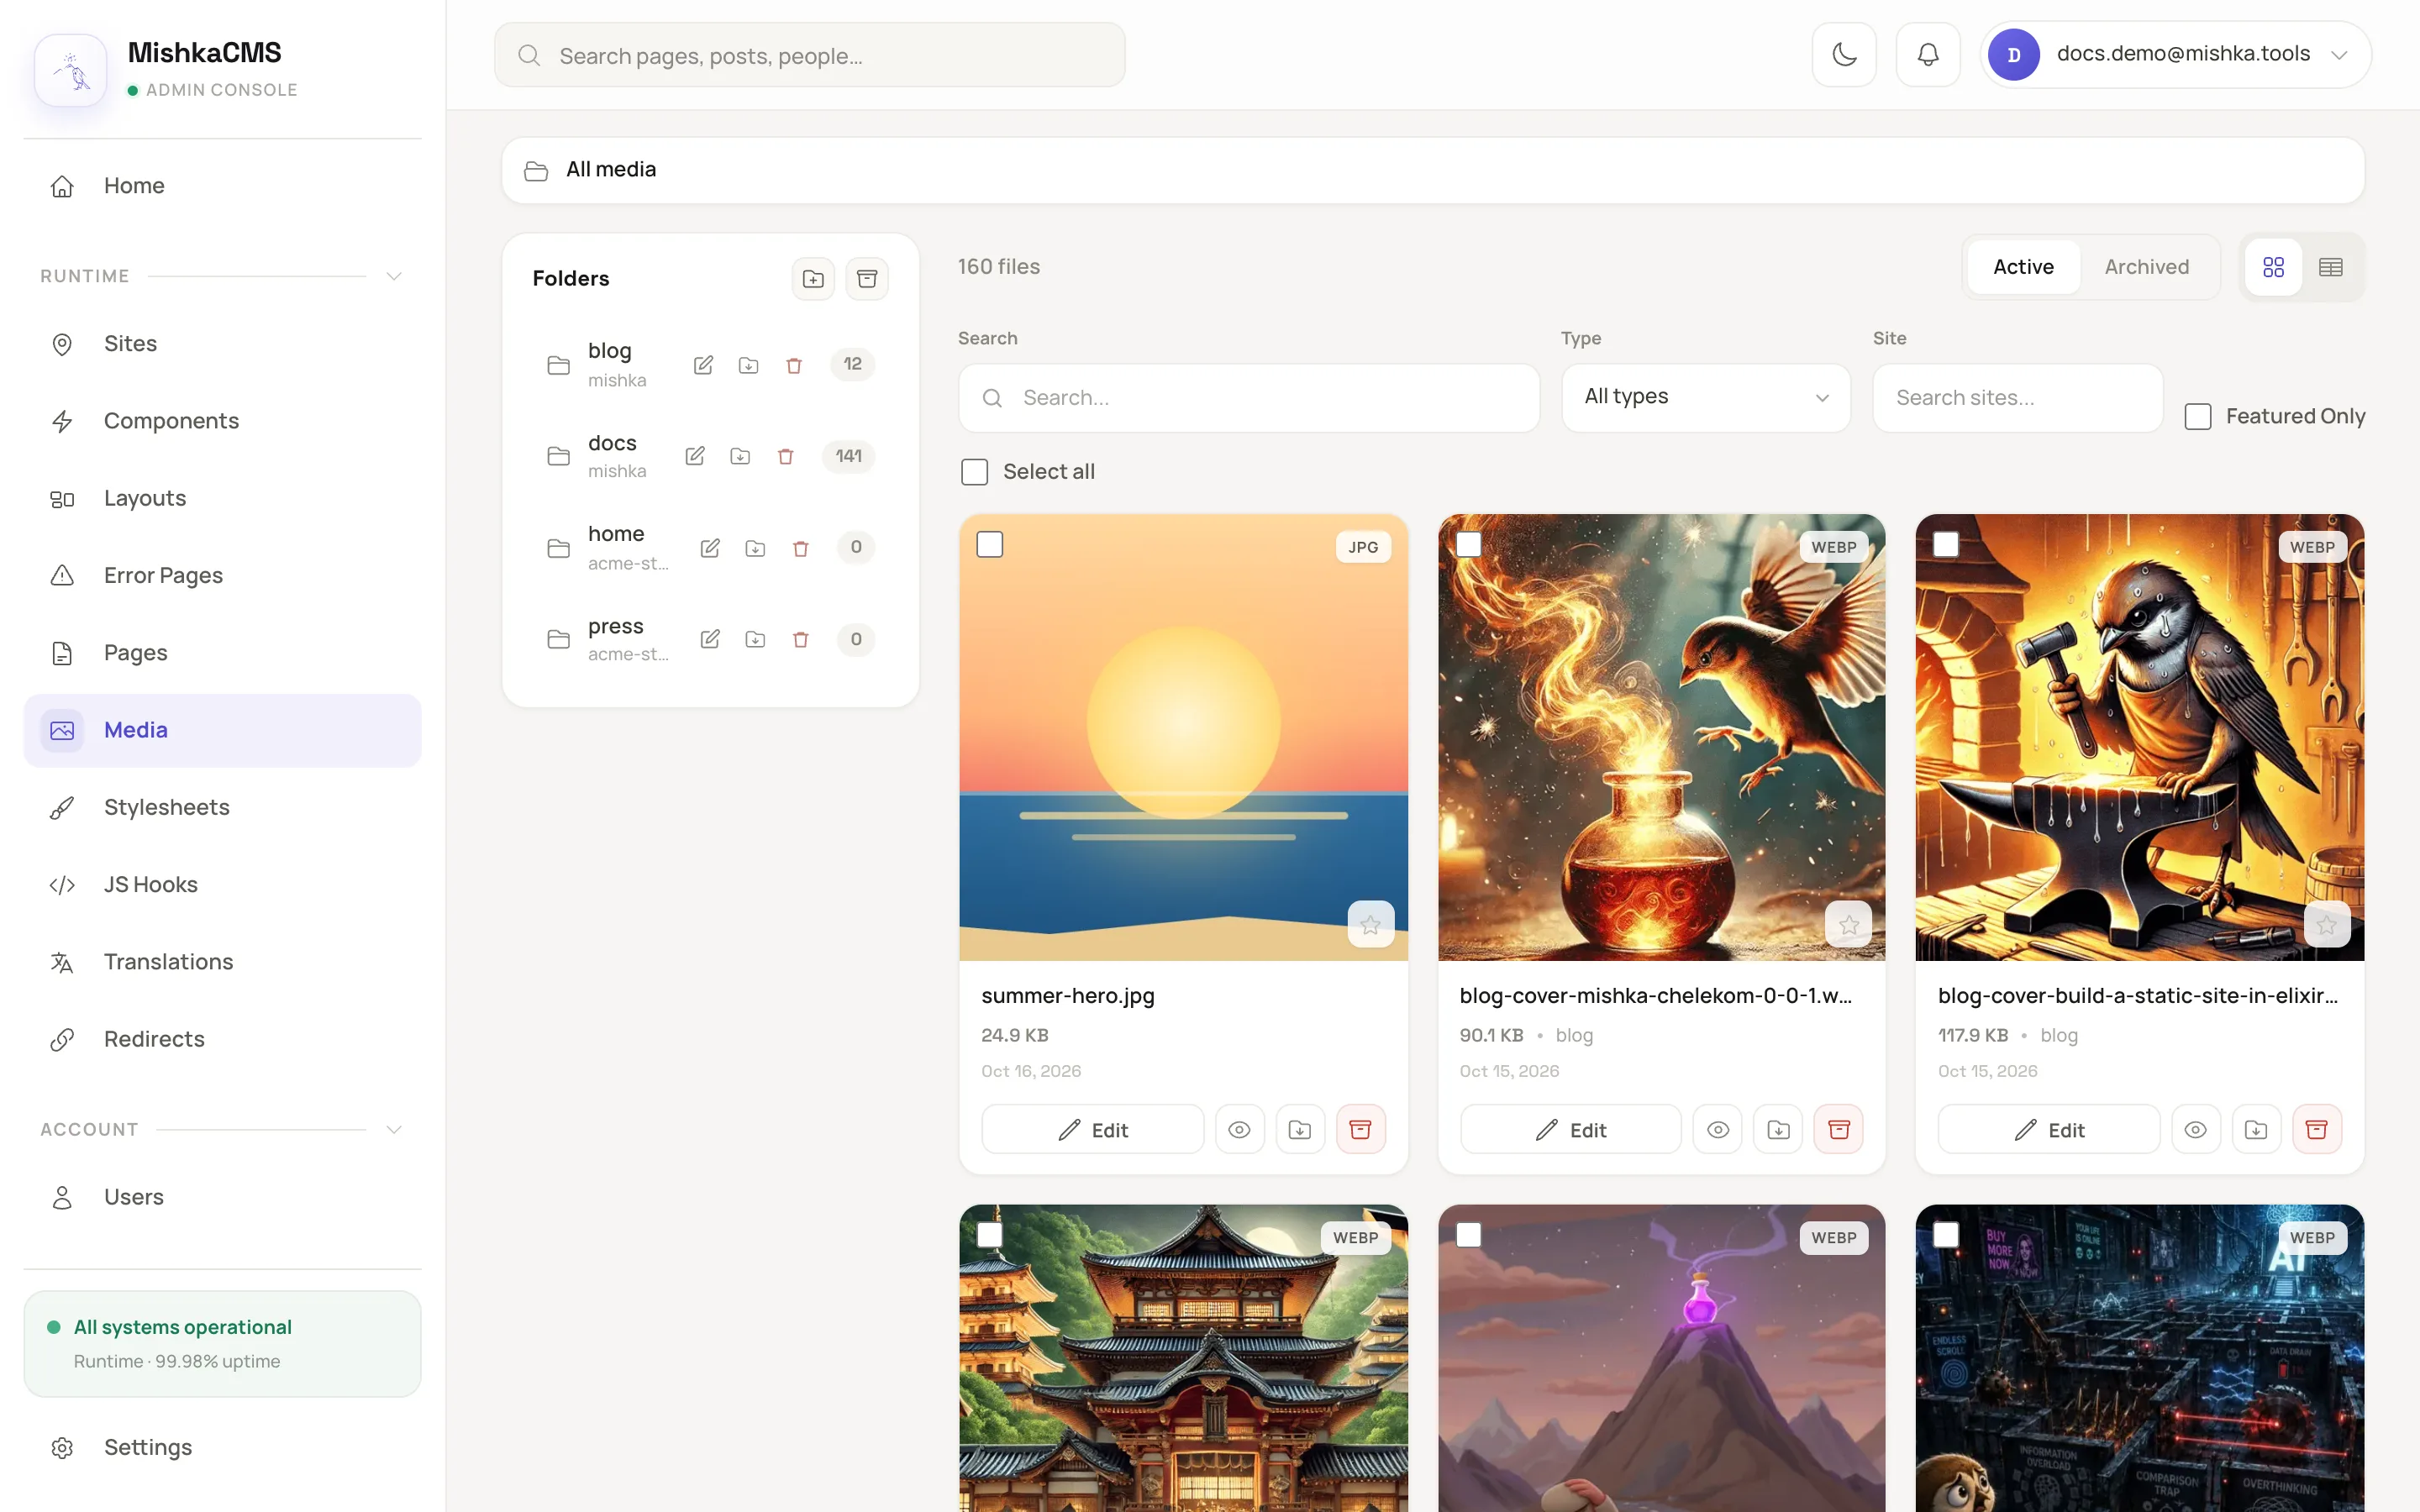2420x1512 pixels.
Task: Enable Featured Only filter
Action: tap(2198, 417)
